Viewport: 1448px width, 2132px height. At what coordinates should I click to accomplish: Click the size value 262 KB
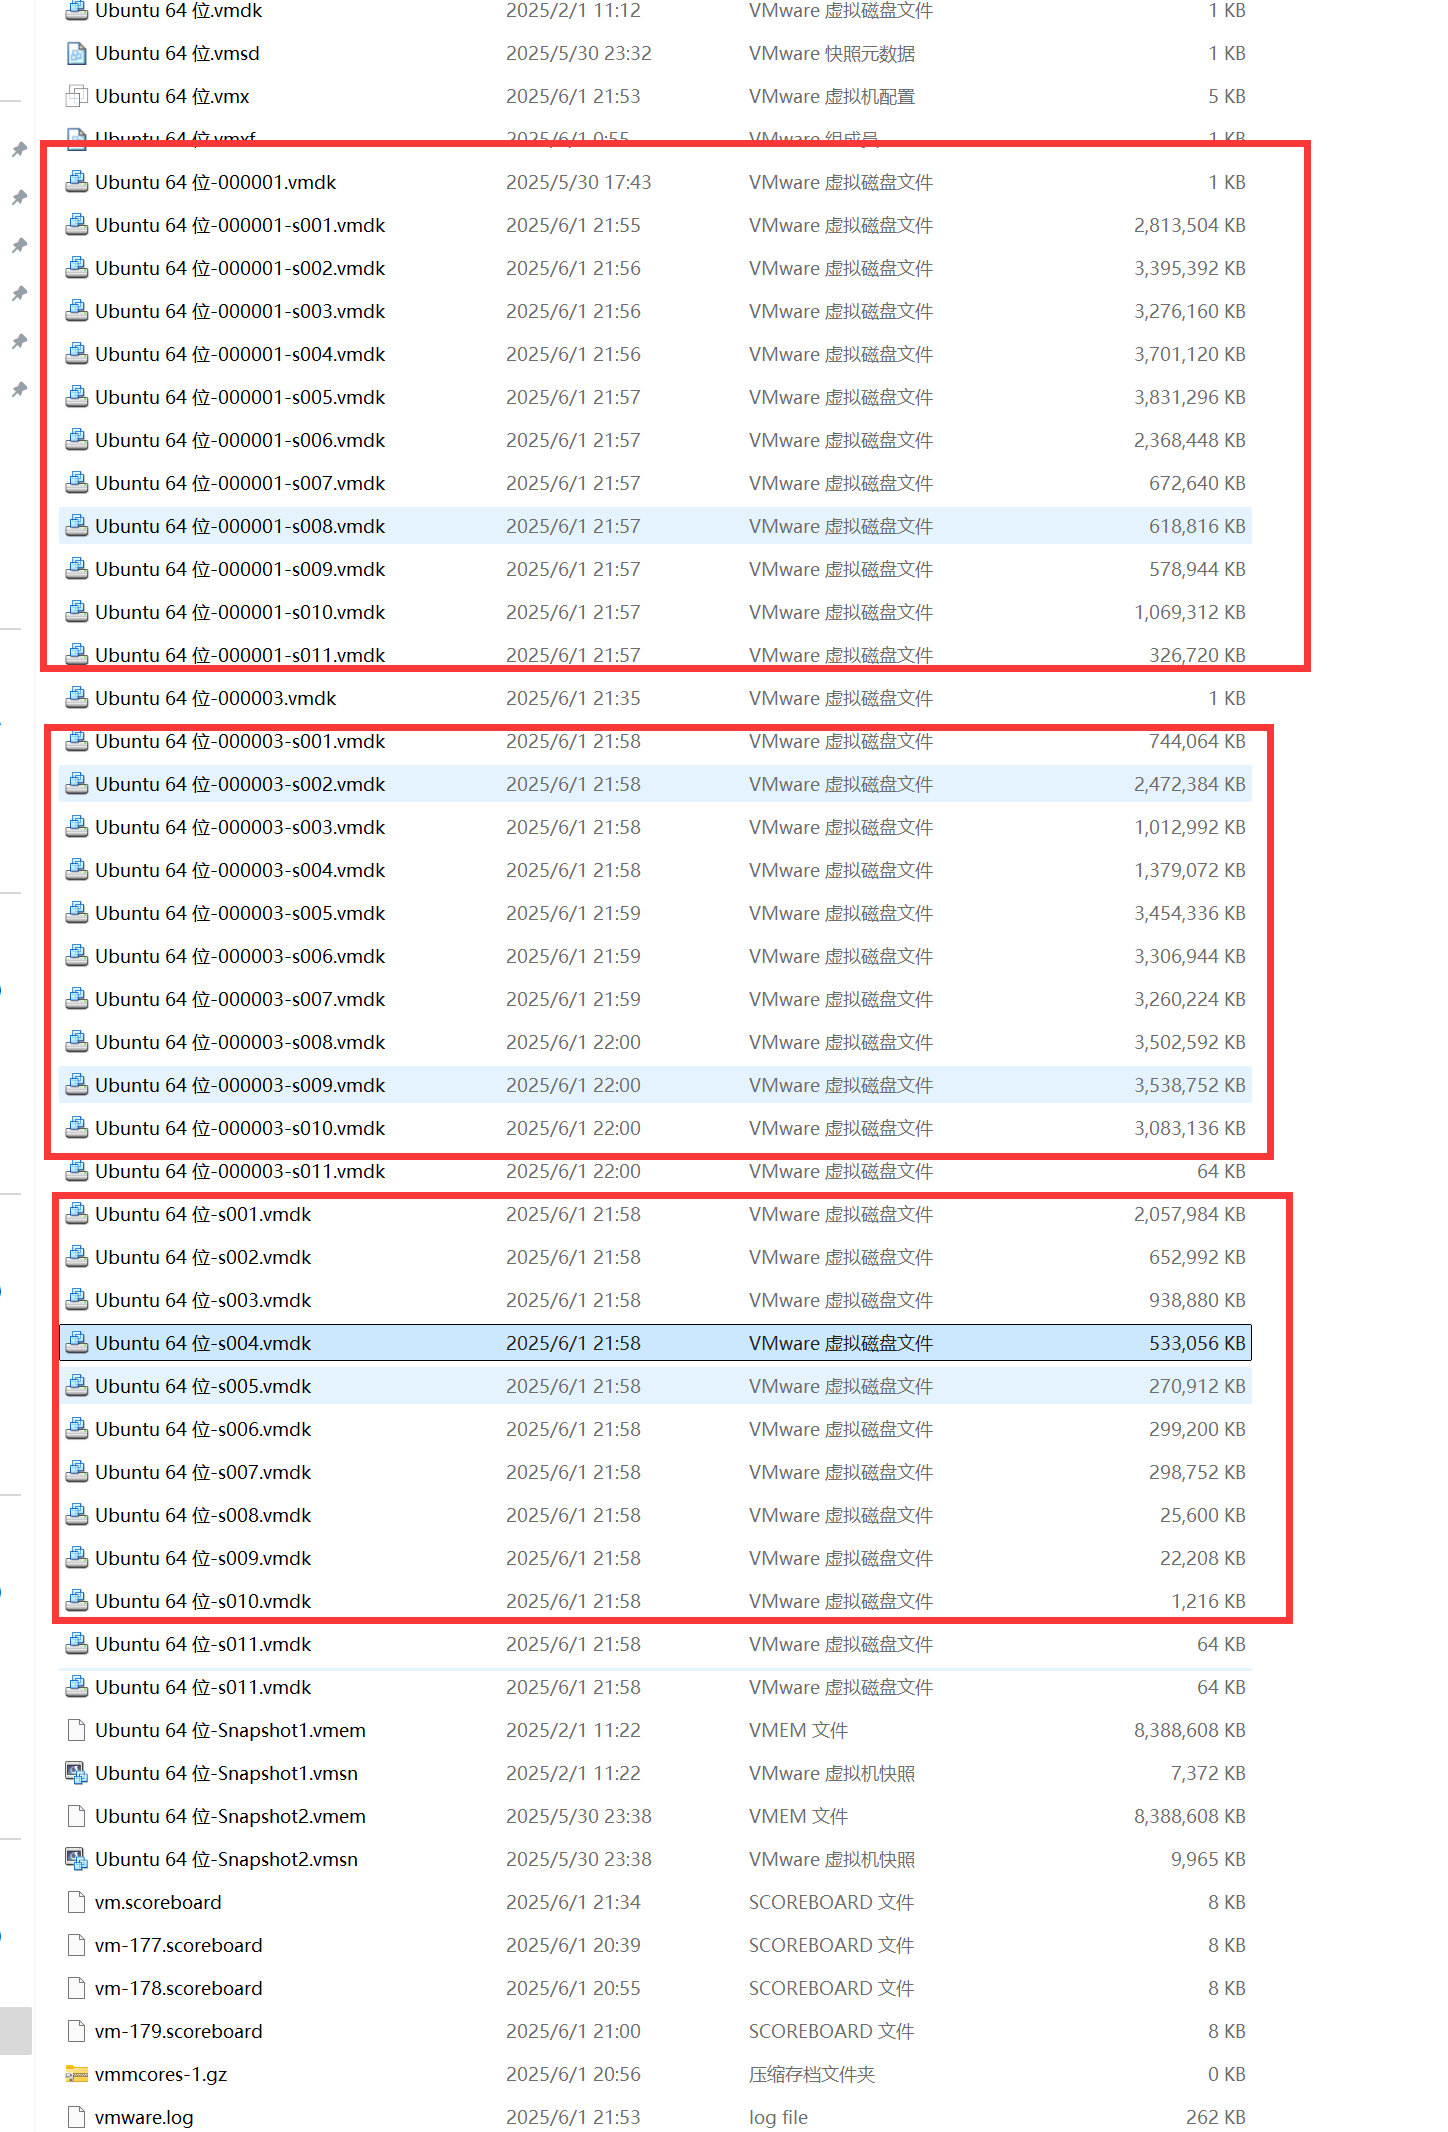1215,2117
